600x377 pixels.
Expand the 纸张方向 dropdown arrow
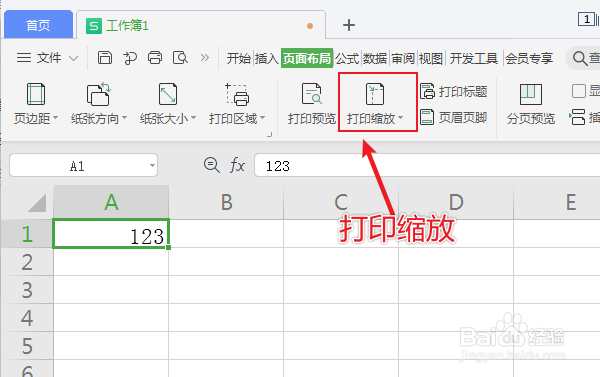(124, 118)
